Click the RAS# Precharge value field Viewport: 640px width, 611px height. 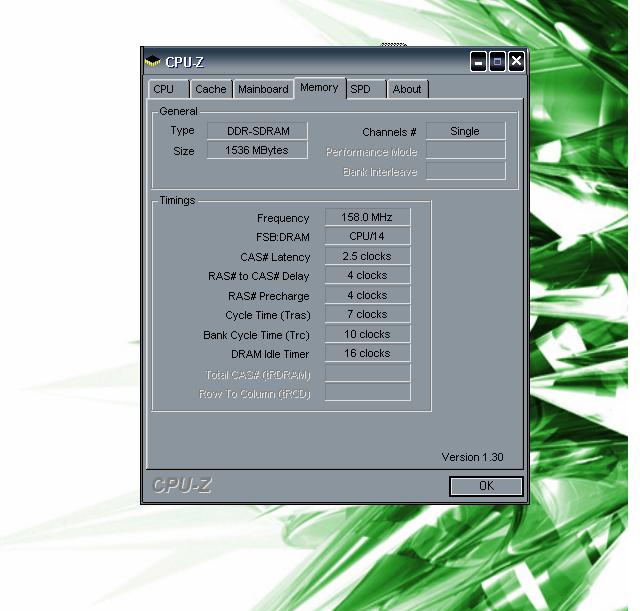click(368, 295)
